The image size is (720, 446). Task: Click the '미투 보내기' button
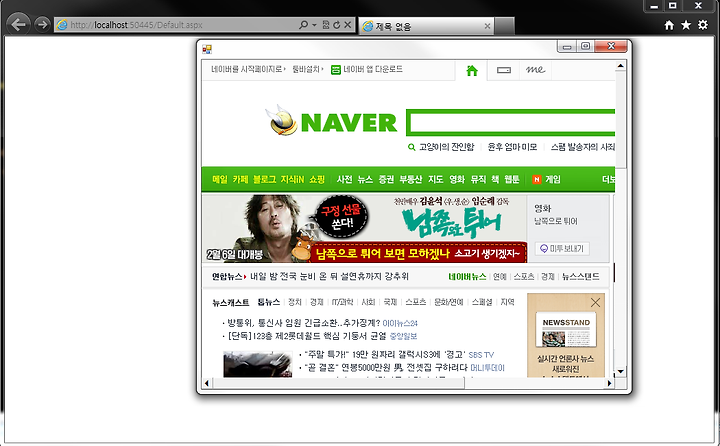pos(562,248)
